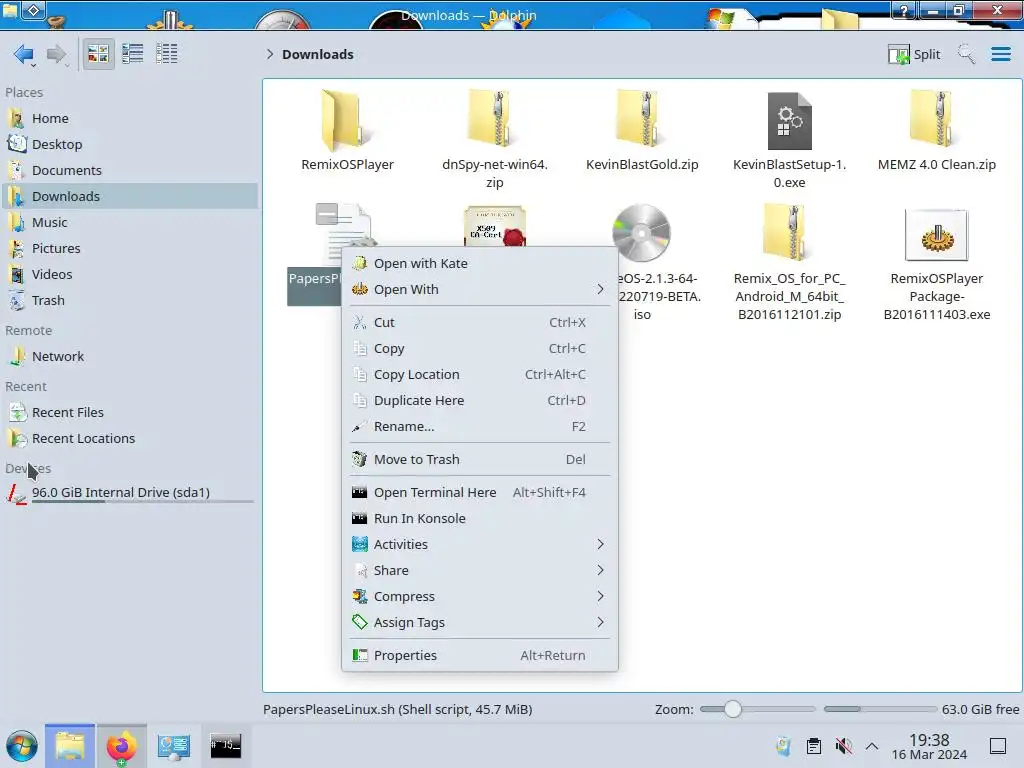The width and height of the screenshot is (1024, 768).
Task: Choose Copy from the context menu
Action: [479, 349]
